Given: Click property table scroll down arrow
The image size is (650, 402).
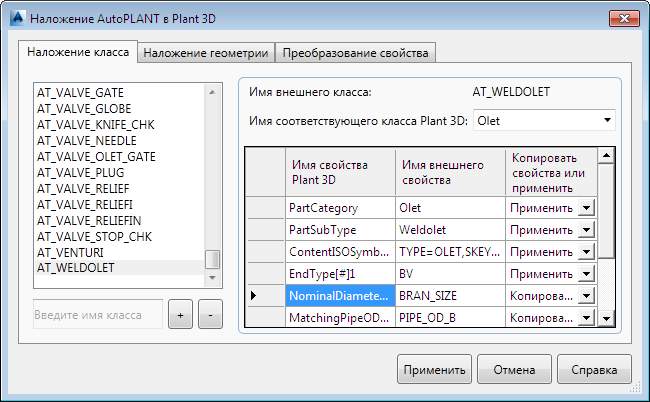Looking at the screenshot, I should pos(606,319).
